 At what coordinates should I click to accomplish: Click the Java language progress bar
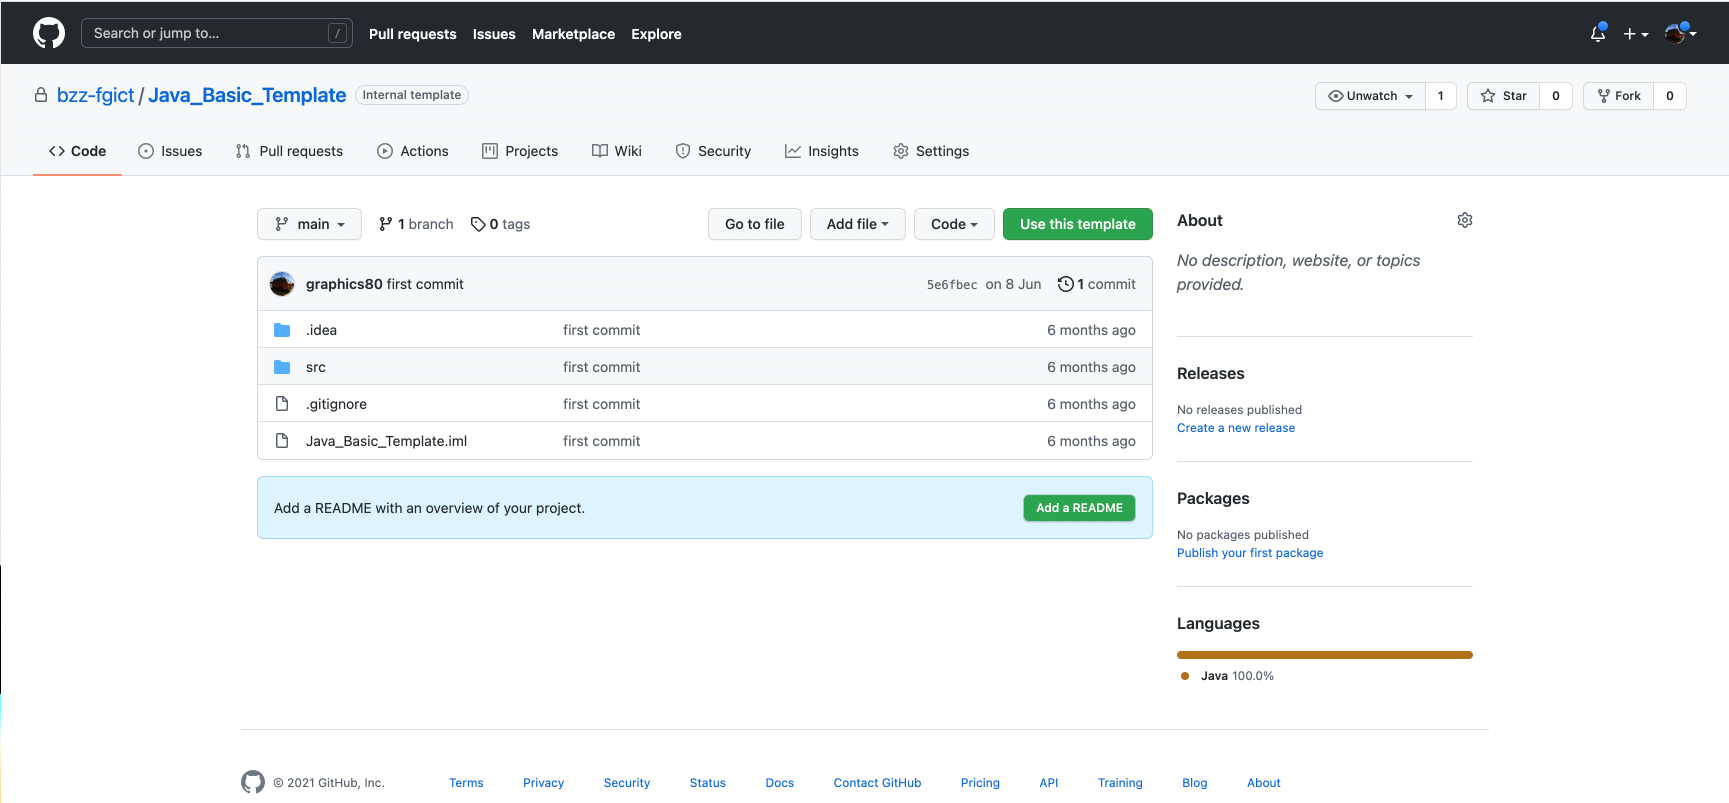point(1324,655)
